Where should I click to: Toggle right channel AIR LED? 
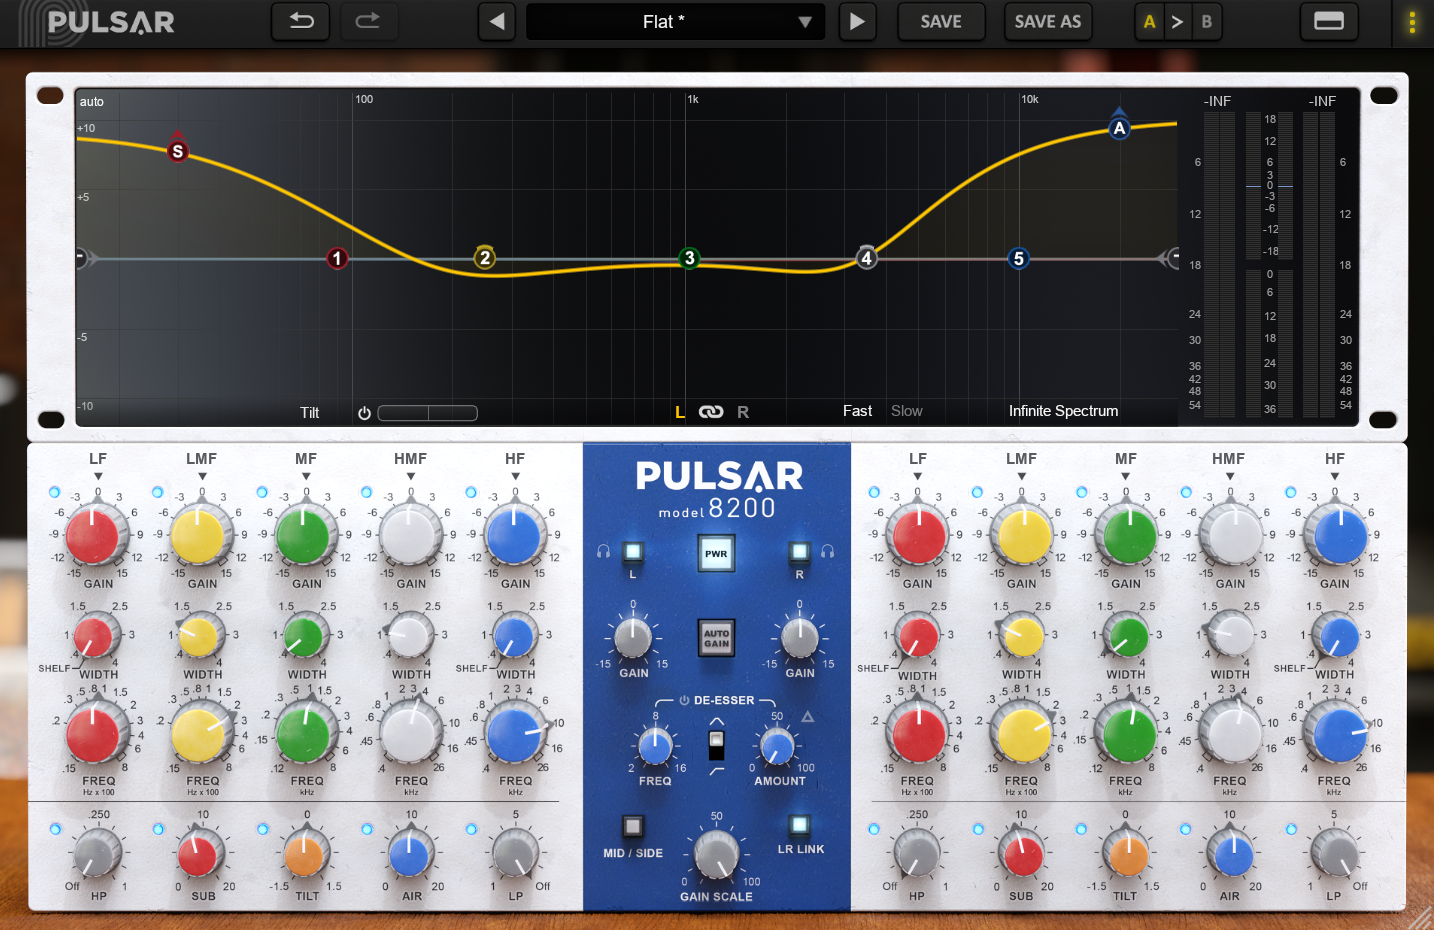[1185, 829]
